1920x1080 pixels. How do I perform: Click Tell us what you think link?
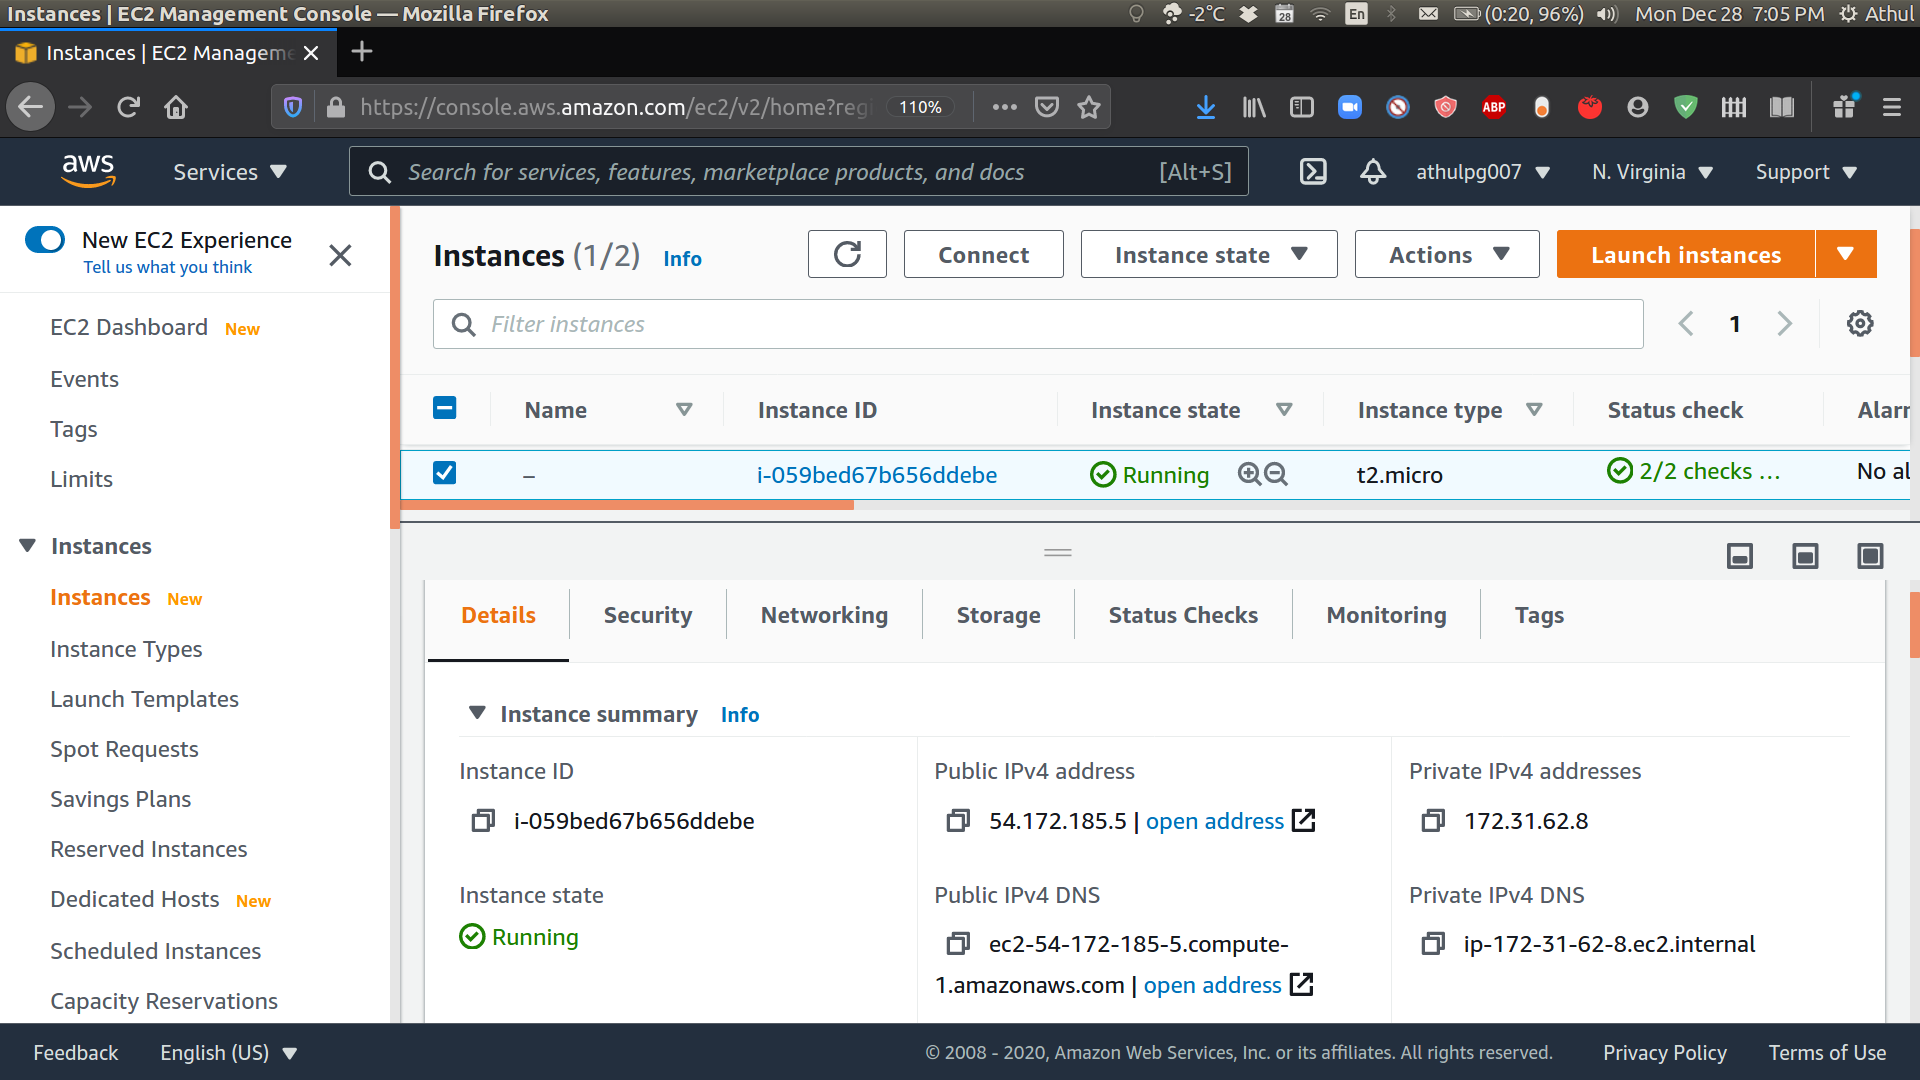167,267
